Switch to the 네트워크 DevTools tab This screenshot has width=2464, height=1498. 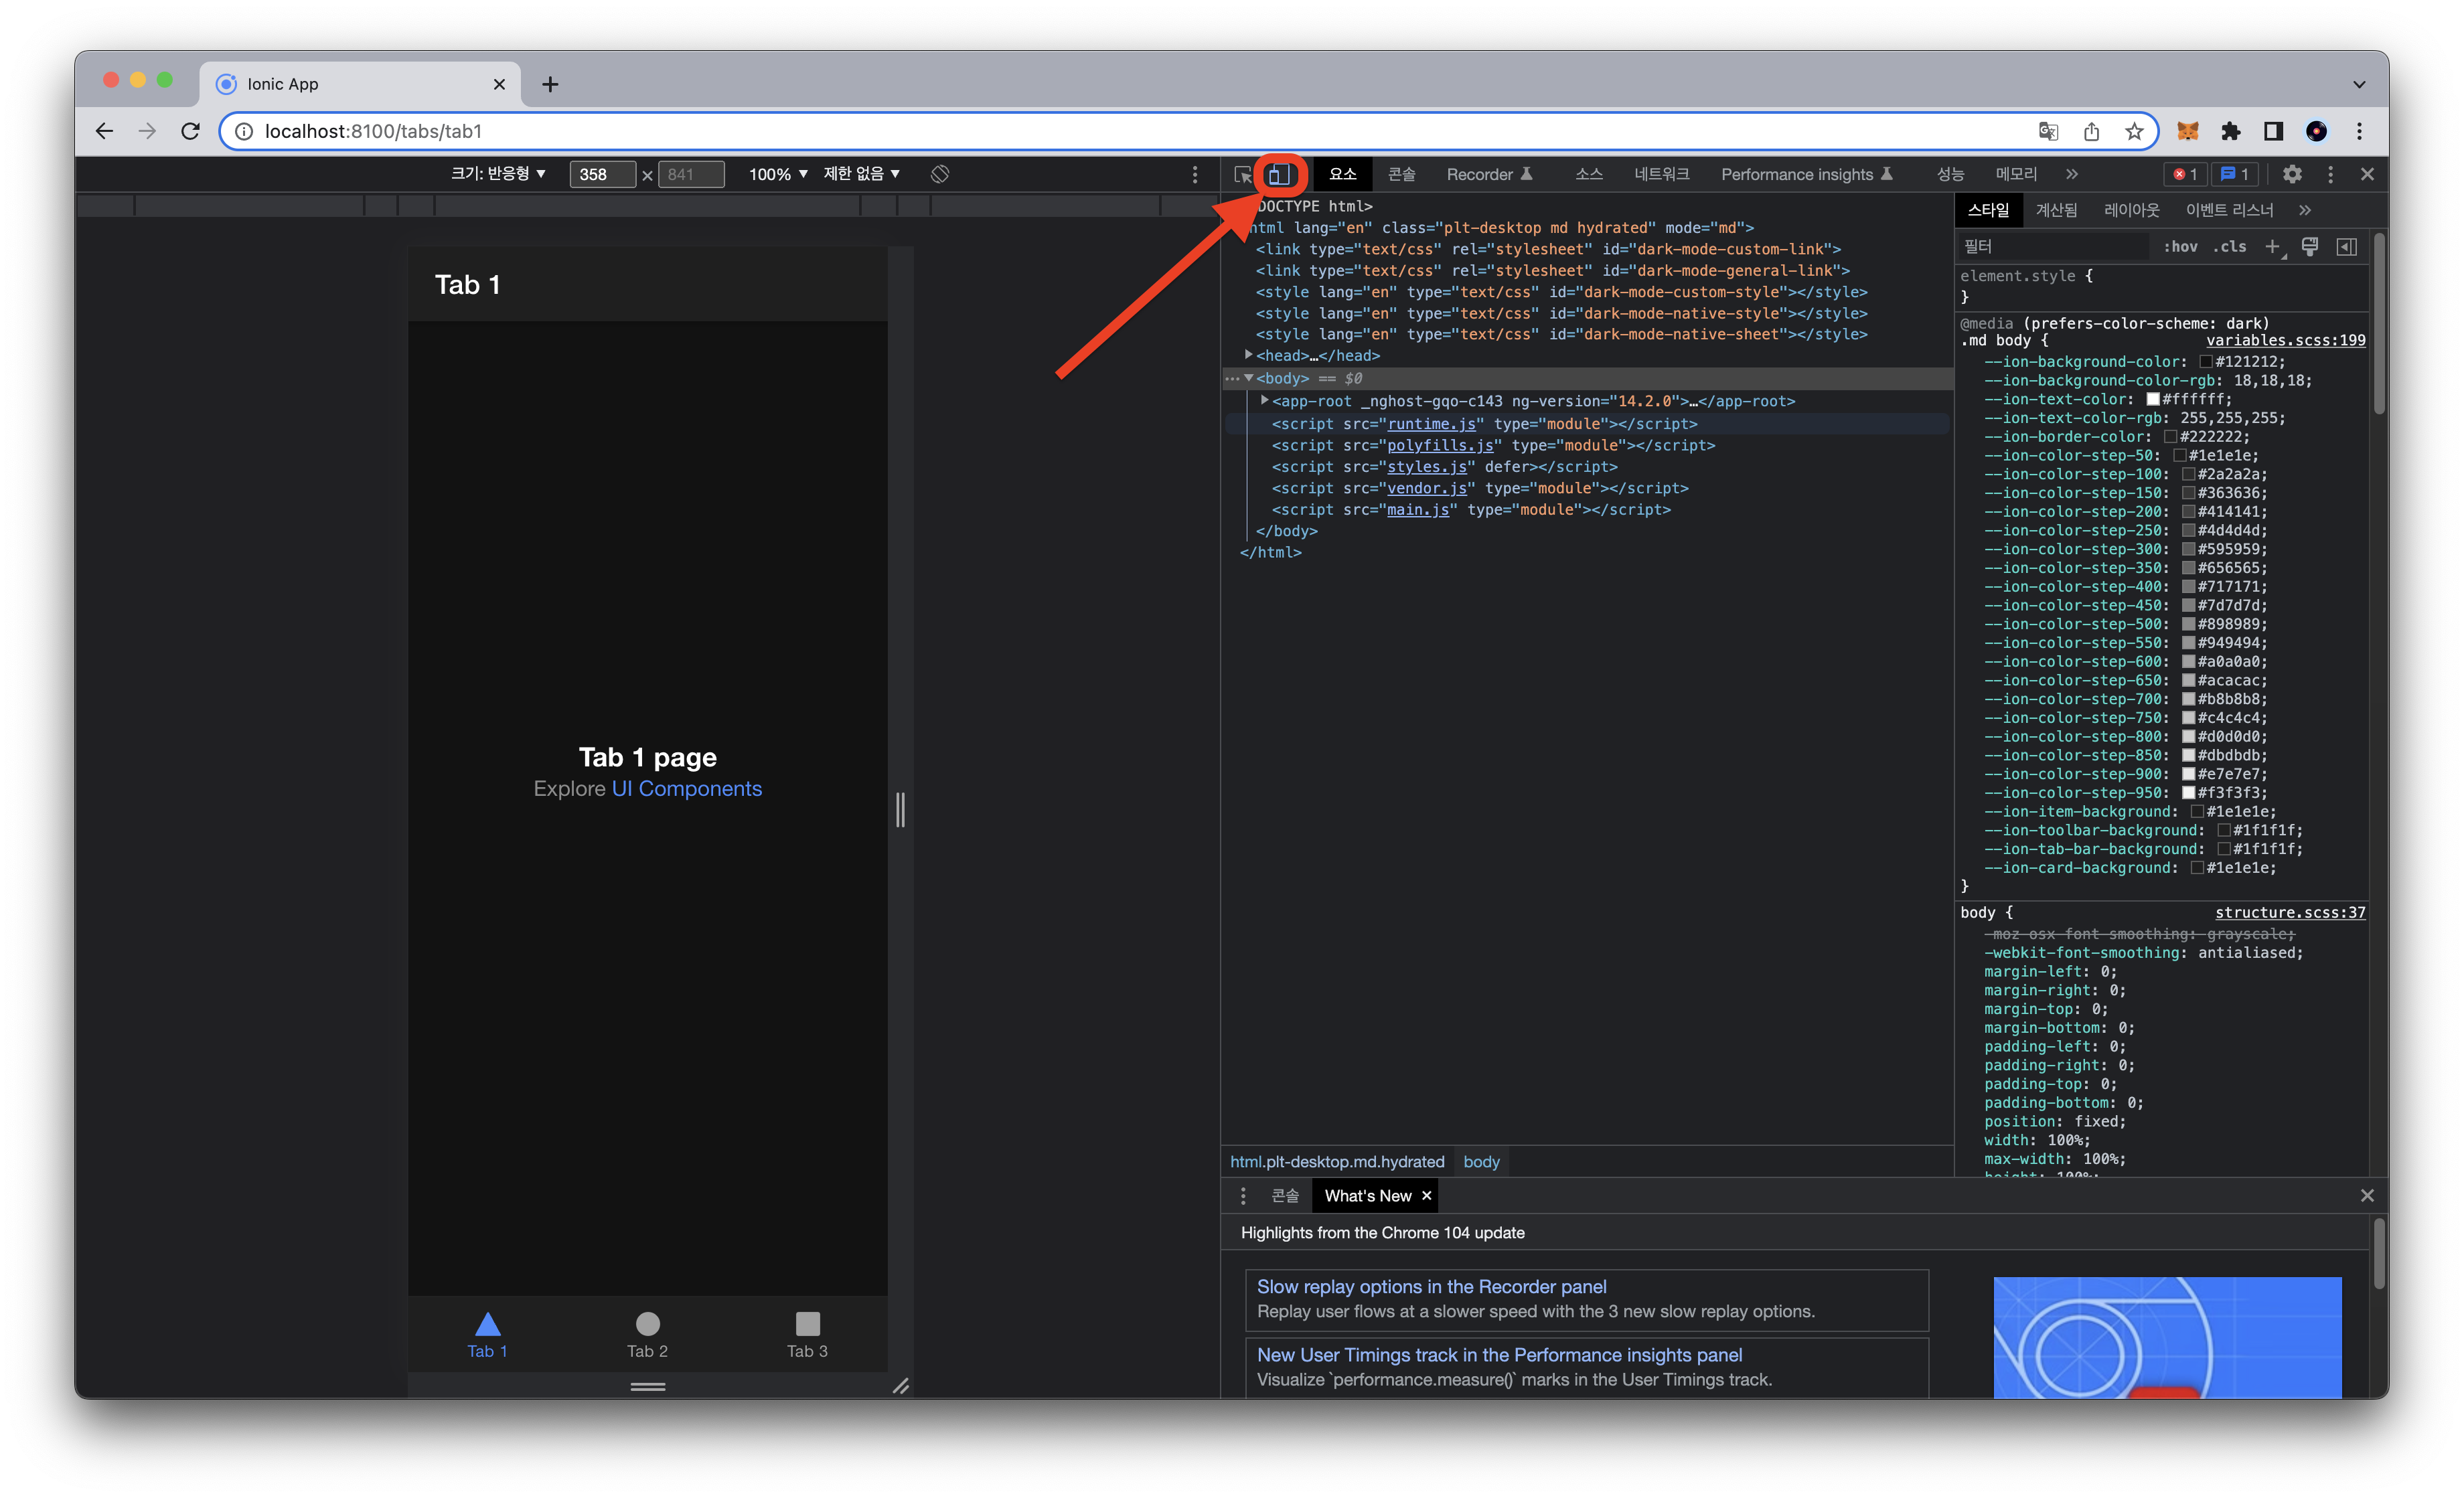click(x=1661, y=174)
